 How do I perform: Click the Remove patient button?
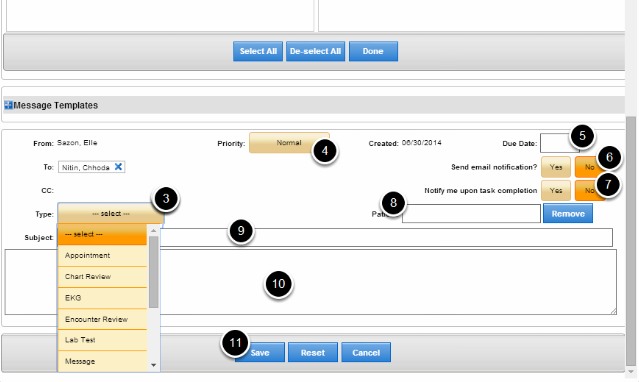[x=568, y=214]
